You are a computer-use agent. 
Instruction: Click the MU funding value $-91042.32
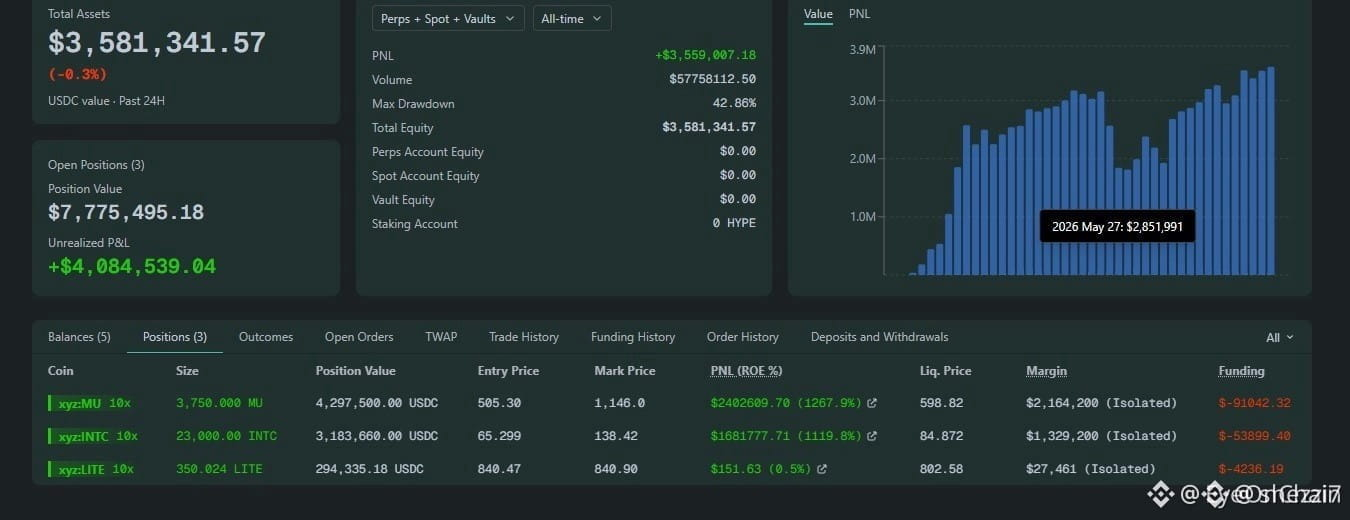1254,403
